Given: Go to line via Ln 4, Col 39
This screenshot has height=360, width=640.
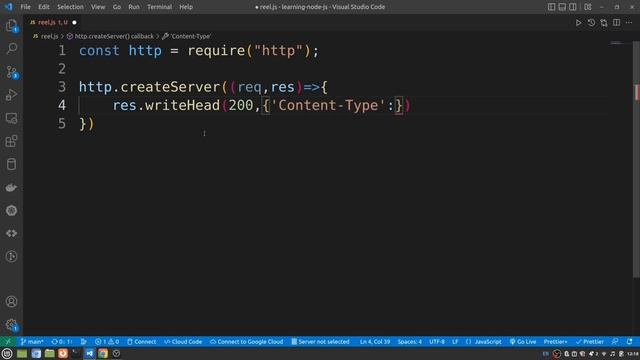Looking at the screenshot, I should tap(375, 342).
